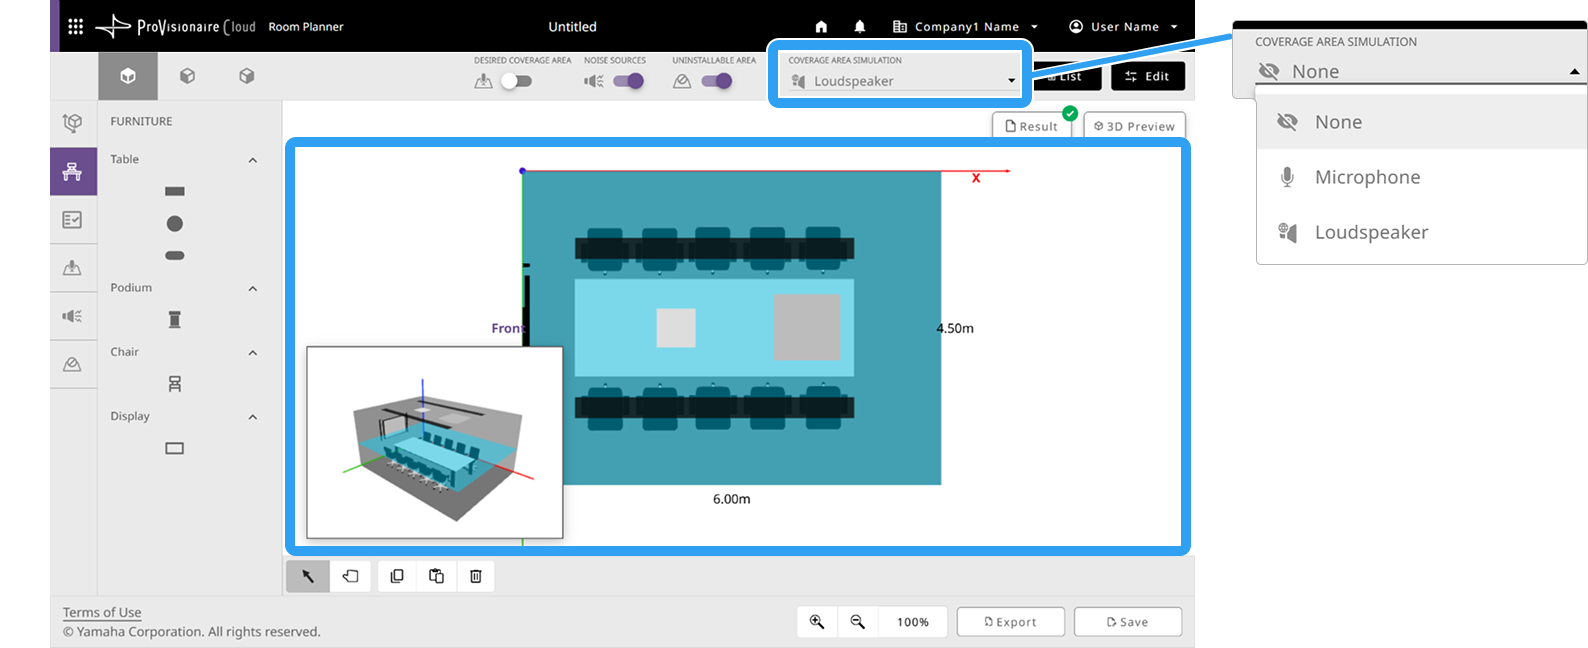Image resolution: width=1588 pixels, height=648 pixels.
Task: Open the User Name account dropdown
Action: point(1124,27)
